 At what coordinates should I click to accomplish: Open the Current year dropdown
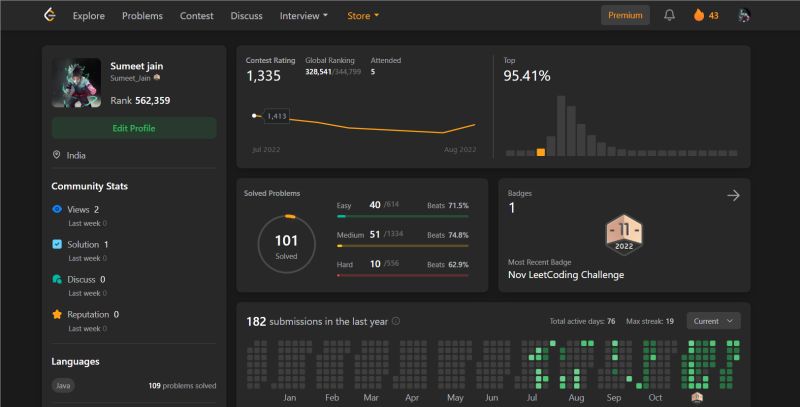(x=713, y=321)
